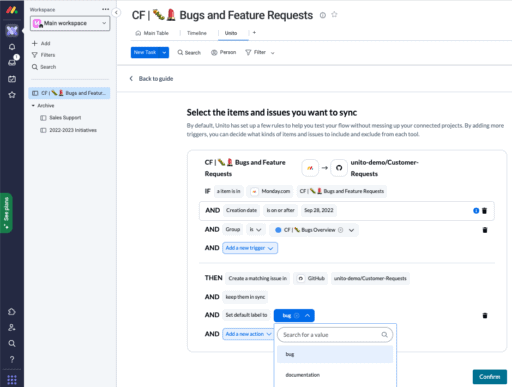This screenshot has width=512, height=387.
Task: Open Add a new trigger dropdown
Action: pos(250,248)
